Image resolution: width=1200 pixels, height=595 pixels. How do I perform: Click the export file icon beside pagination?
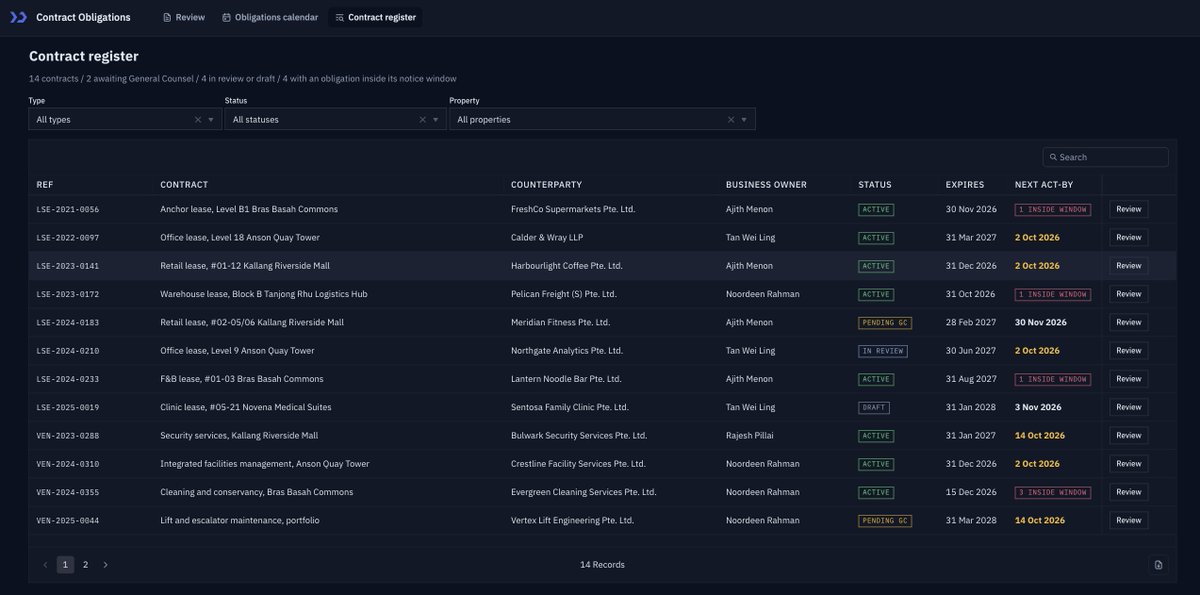tap(1158, 565)
